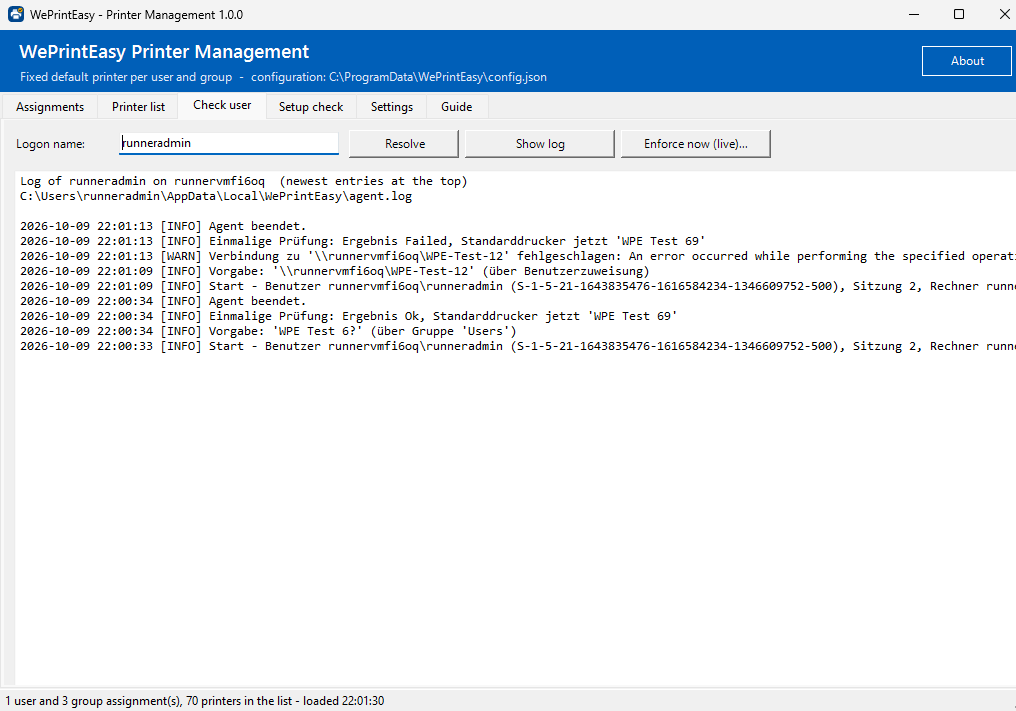1016x711 pixels.
Task: Select the Check user tab
Action: (222, 105)
